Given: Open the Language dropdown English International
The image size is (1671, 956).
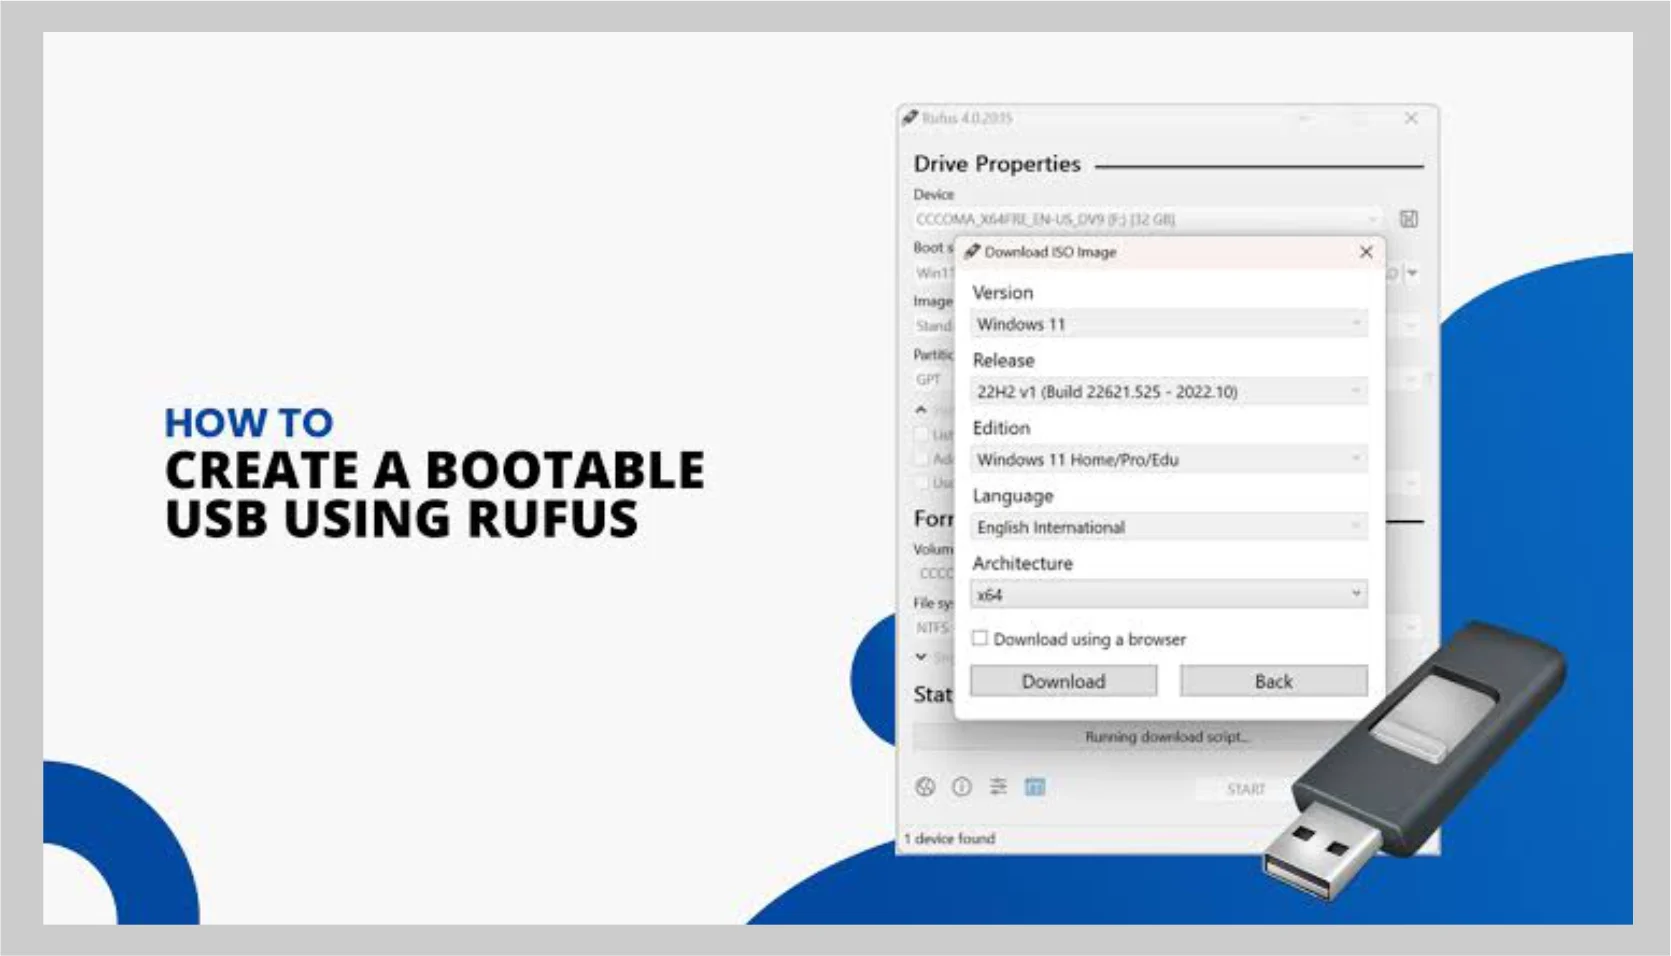Looking at the screenshot, I should [1168, 527].
